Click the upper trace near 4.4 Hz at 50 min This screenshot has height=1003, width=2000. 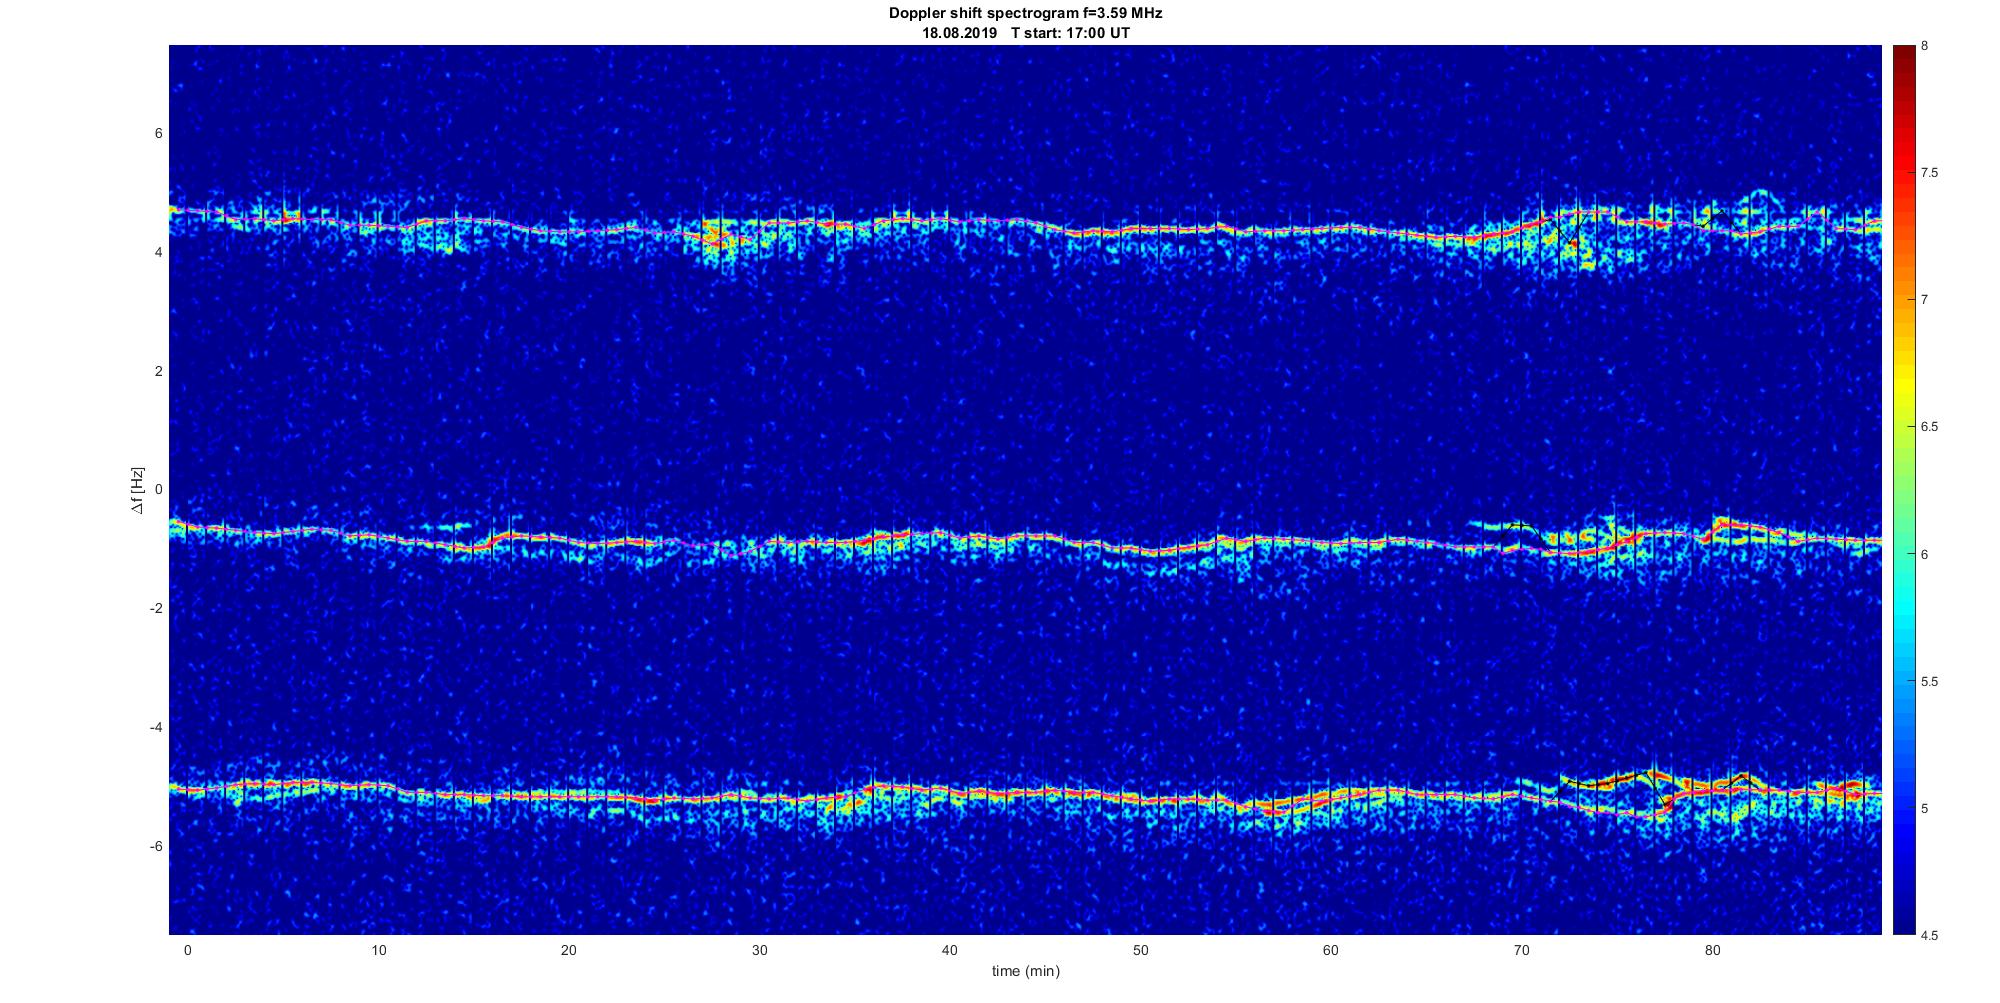click(1140, 230)
